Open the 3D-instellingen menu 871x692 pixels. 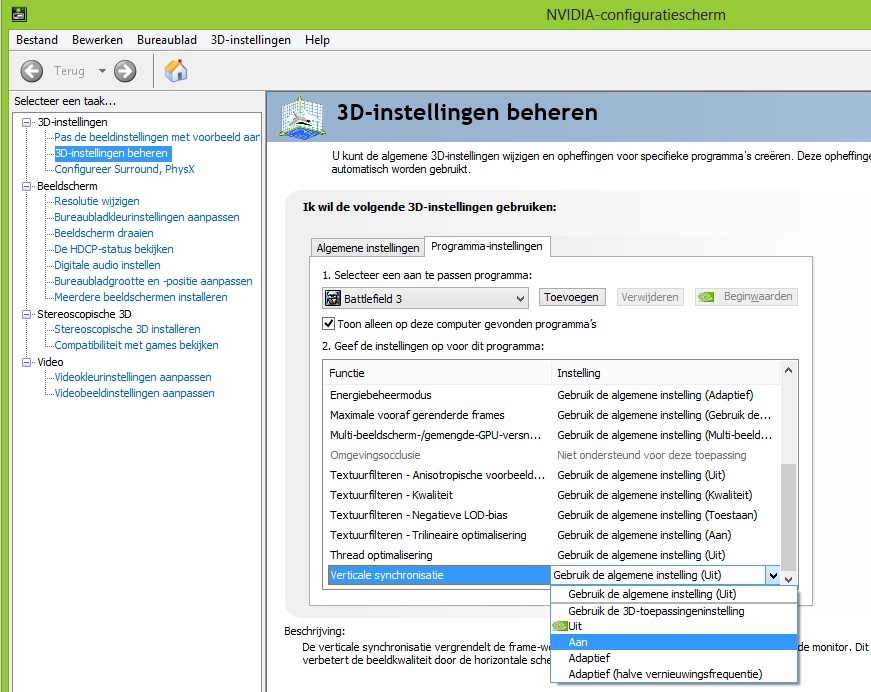coord(251,40)
